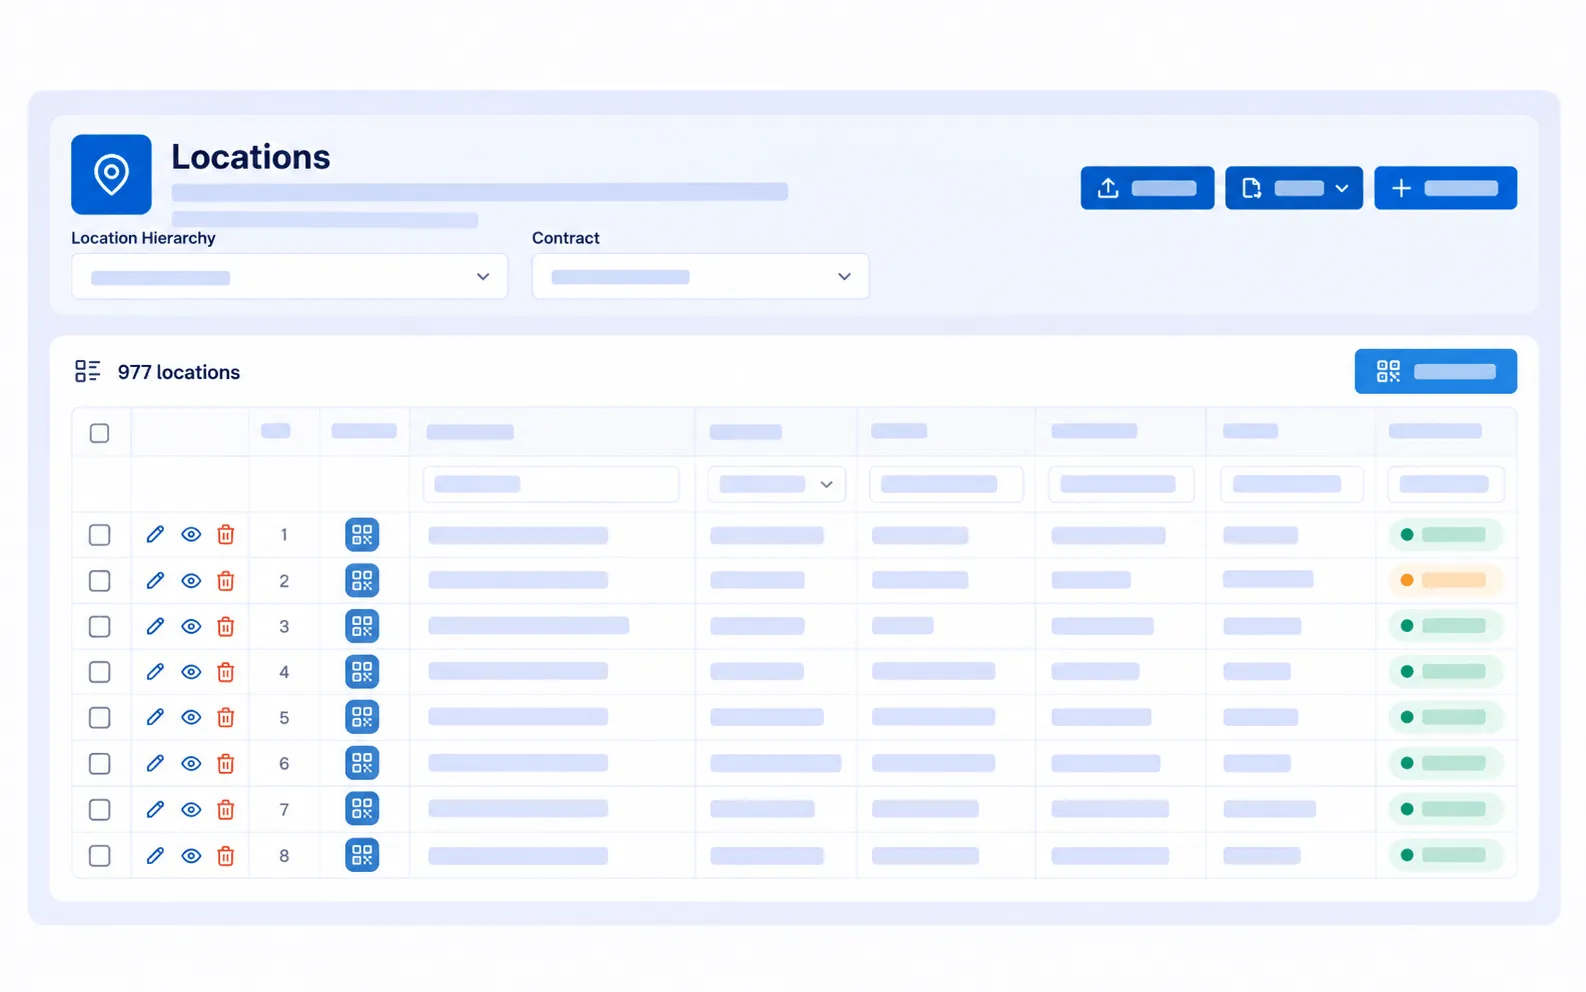The image size is (1586, 992).
Task: Edit row 4 with the pencil icon
Action: (155, 672)
